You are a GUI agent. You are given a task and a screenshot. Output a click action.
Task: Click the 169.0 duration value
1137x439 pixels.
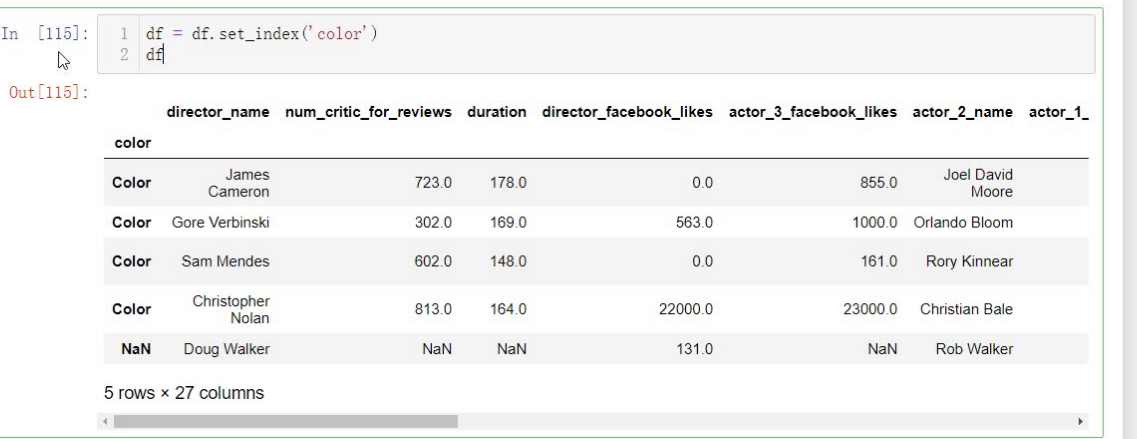[508, 223]
